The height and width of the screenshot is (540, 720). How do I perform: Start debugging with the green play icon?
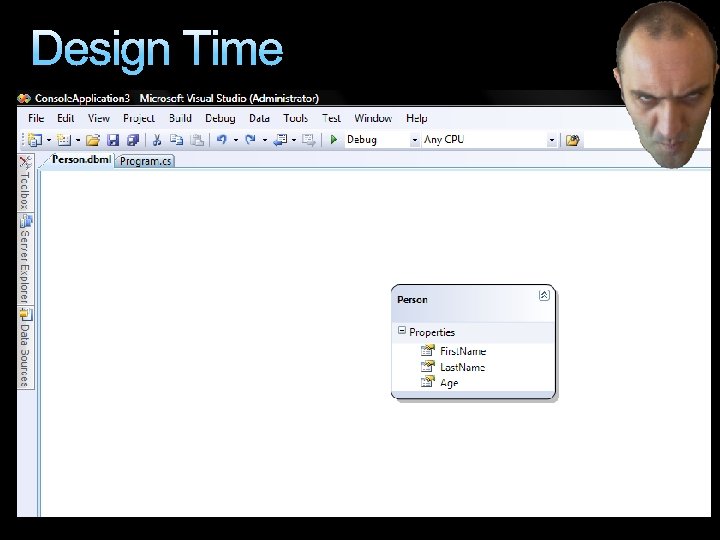pos(334,139)
